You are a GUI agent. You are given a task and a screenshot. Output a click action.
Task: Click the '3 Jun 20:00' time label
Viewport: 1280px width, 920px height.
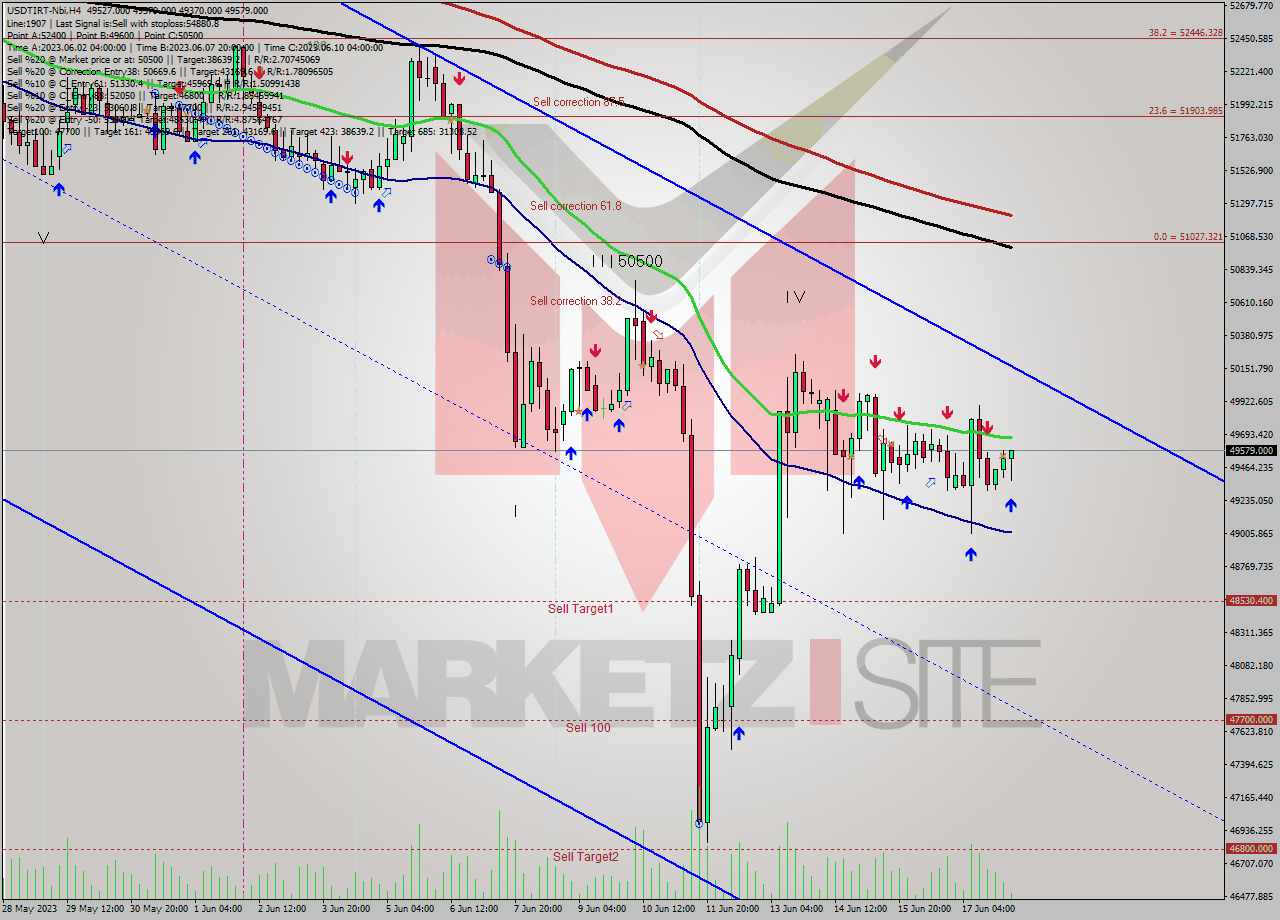(x=347, y=909)
